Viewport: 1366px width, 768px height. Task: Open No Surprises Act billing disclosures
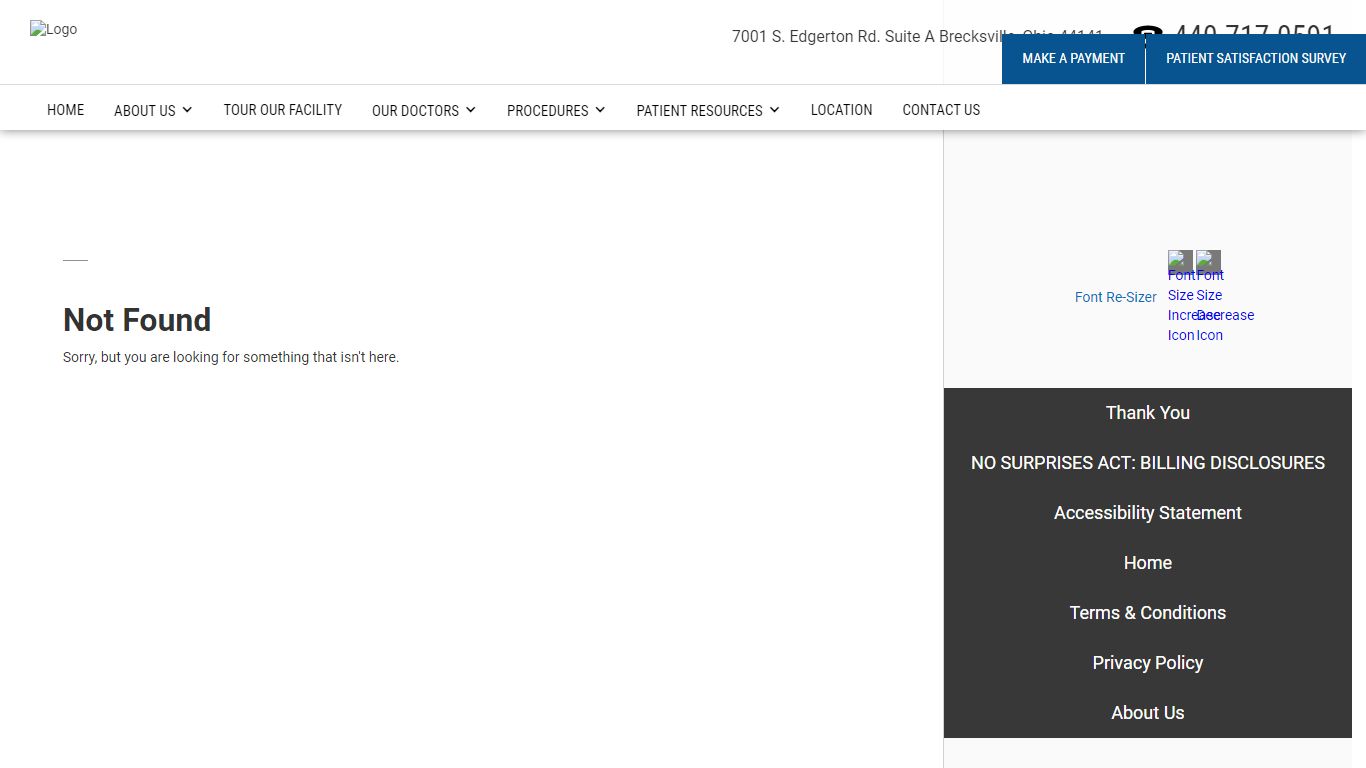coord(1148,463)
